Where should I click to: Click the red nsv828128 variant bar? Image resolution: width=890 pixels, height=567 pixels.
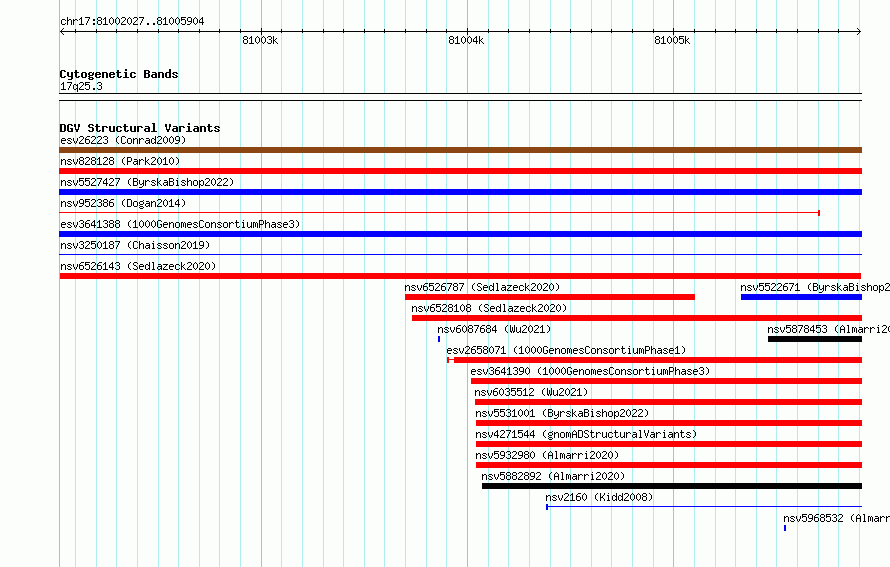460,171
